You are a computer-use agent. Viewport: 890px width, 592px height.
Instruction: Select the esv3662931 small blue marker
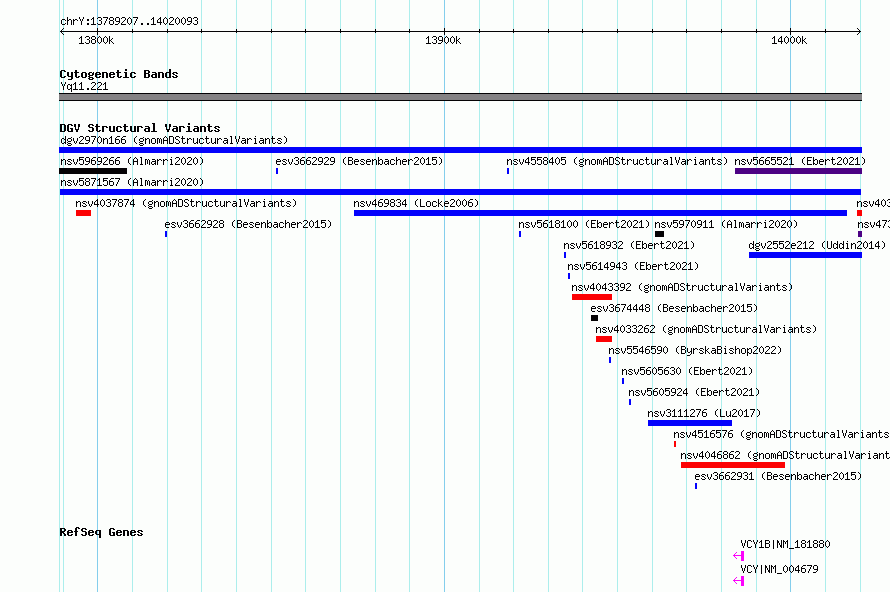point(696,486)
